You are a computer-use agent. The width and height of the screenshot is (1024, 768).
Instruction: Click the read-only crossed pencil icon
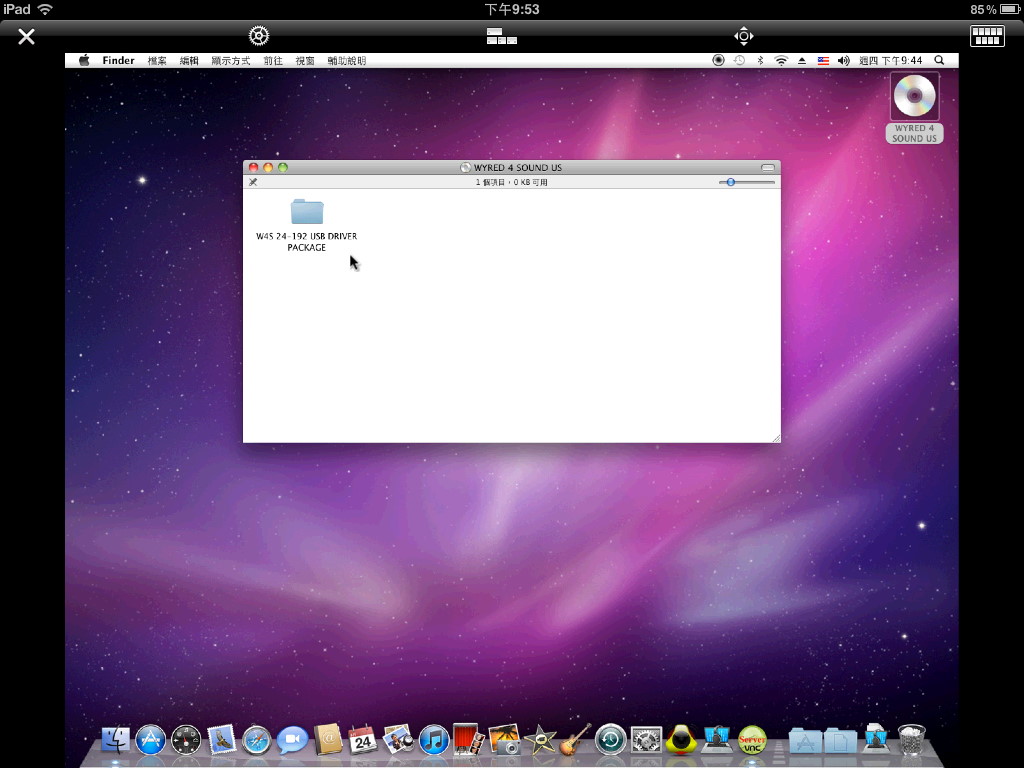point(253,182)
